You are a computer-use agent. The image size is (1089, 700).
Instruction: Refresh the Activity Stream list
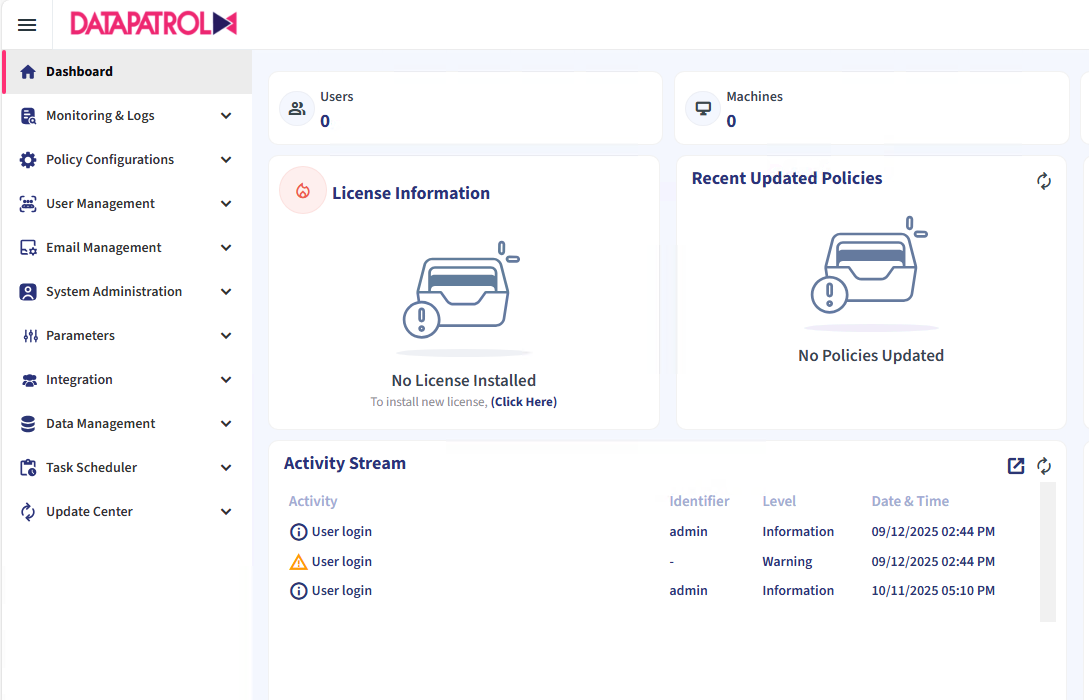pyautogui.click(x=1044, y=466)
